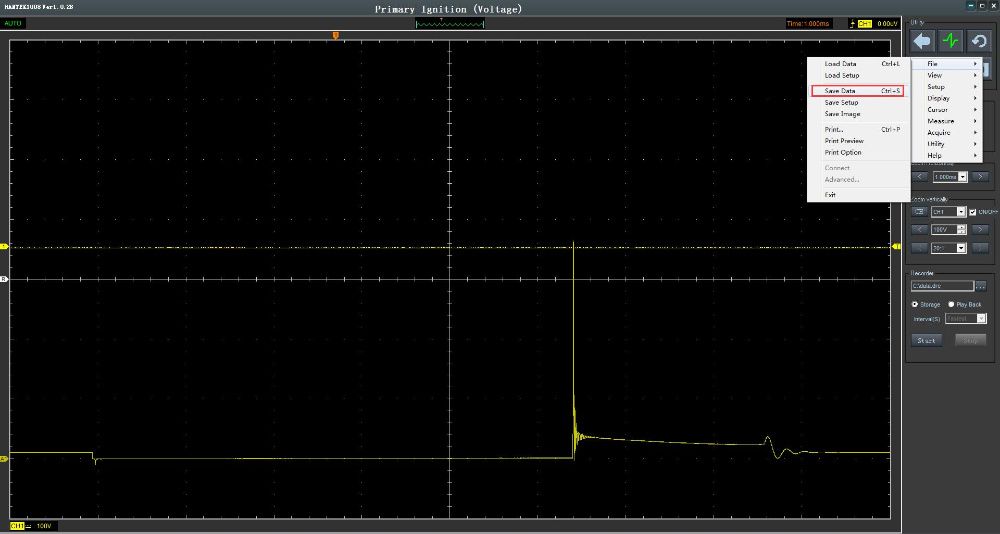This screenshot has width=1000, height=534.
Task: Toggle the CH1 ON/OFF checkbox
Action: pos(972,212)
